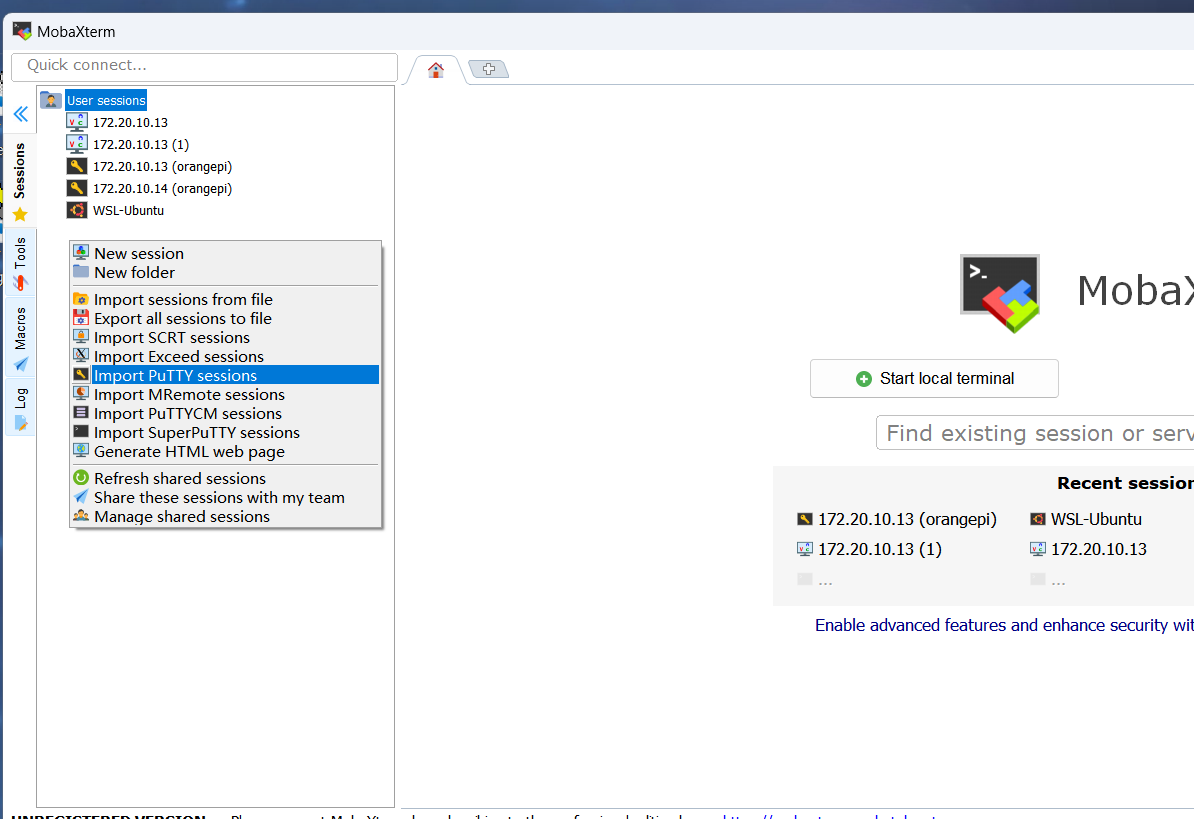Select 172.20.10.13 (orangepi) session in tree
The height and width of the screenshot is (819, 1194).
pyautogui.click(x=162, y=167)
